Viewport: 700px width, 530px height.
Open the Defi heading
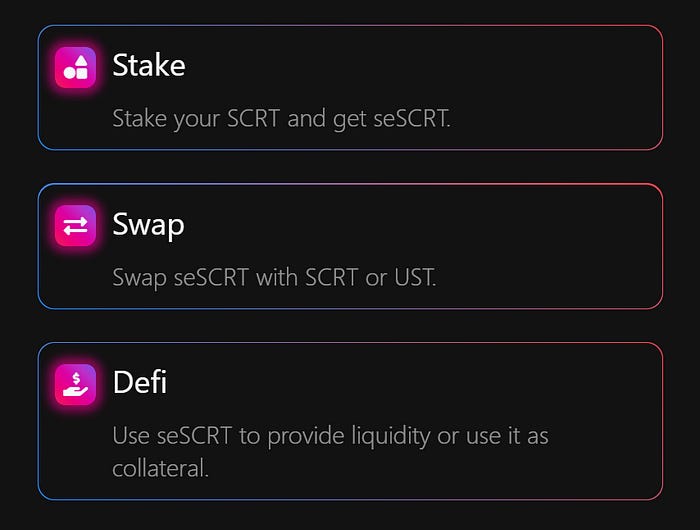[x=140, y=382]
